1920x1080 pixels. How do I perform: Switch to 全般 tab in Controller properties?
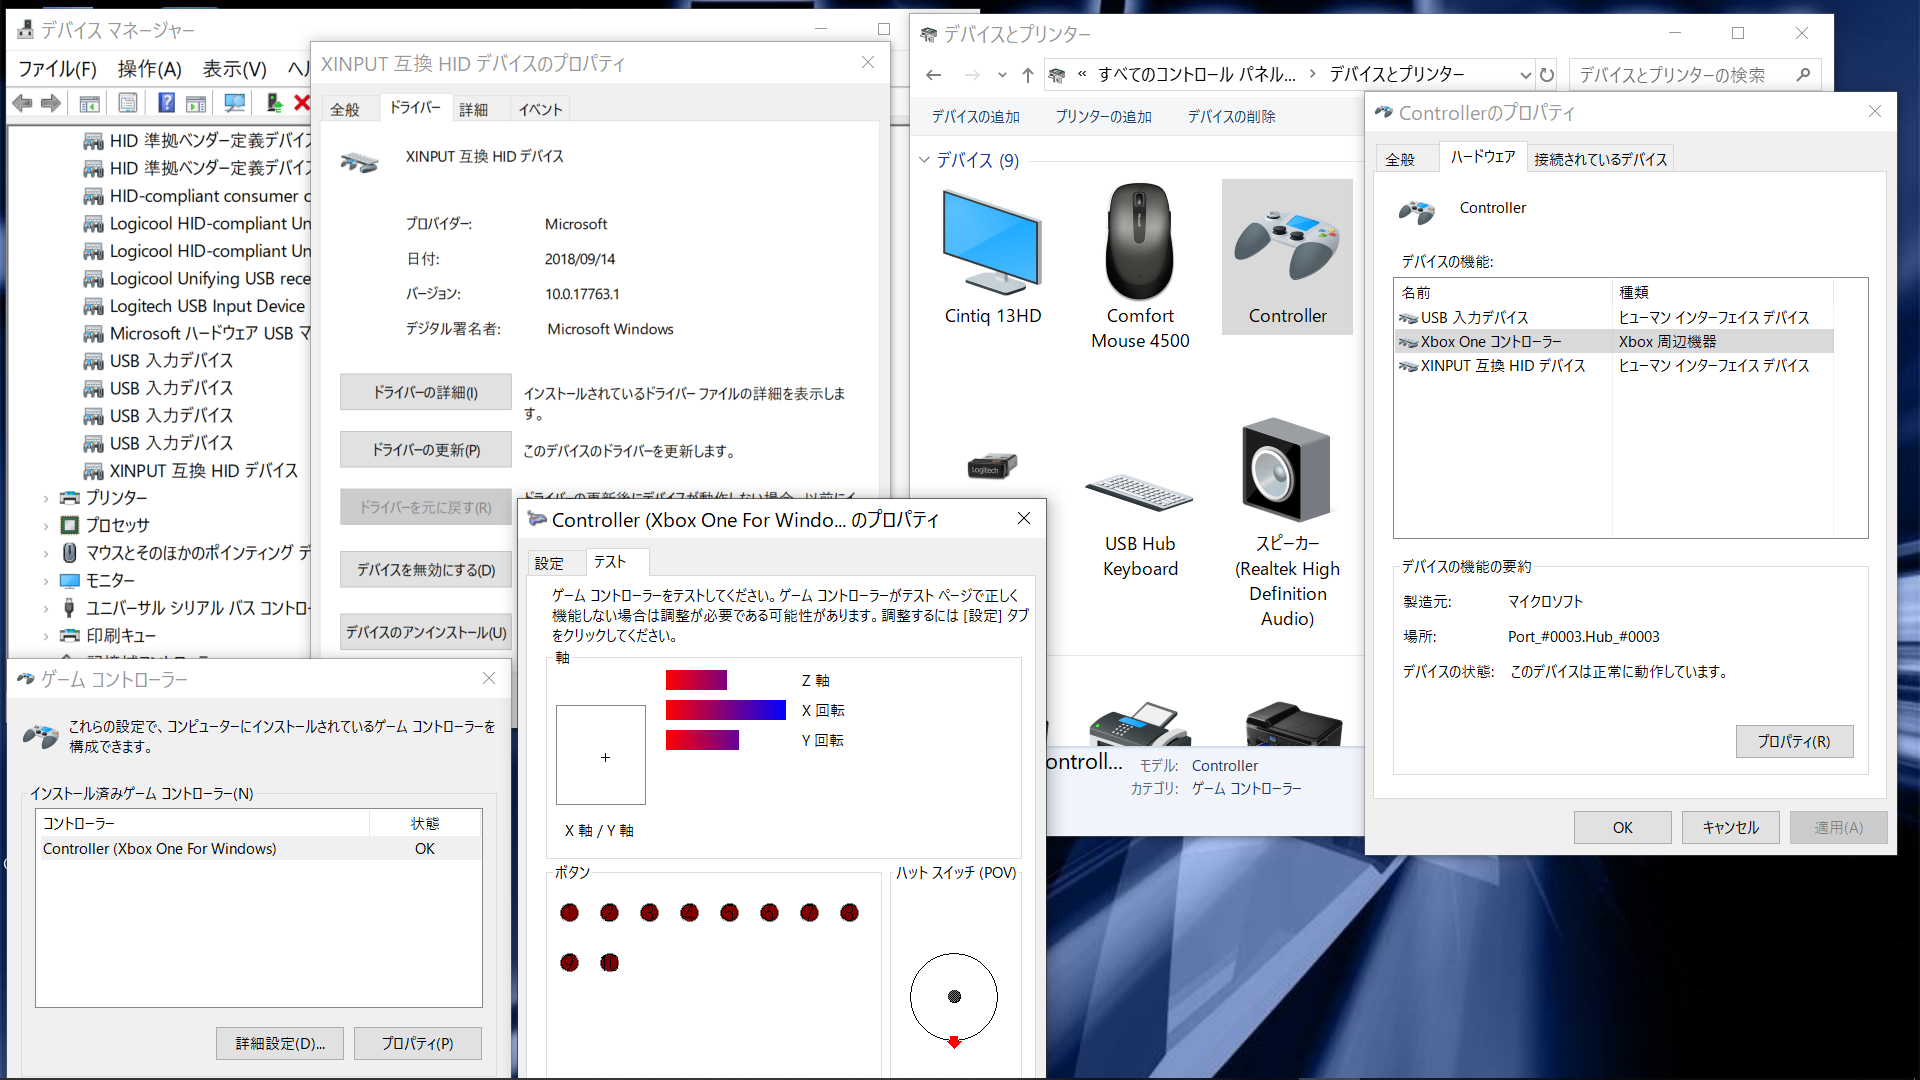click(1401, 159)
